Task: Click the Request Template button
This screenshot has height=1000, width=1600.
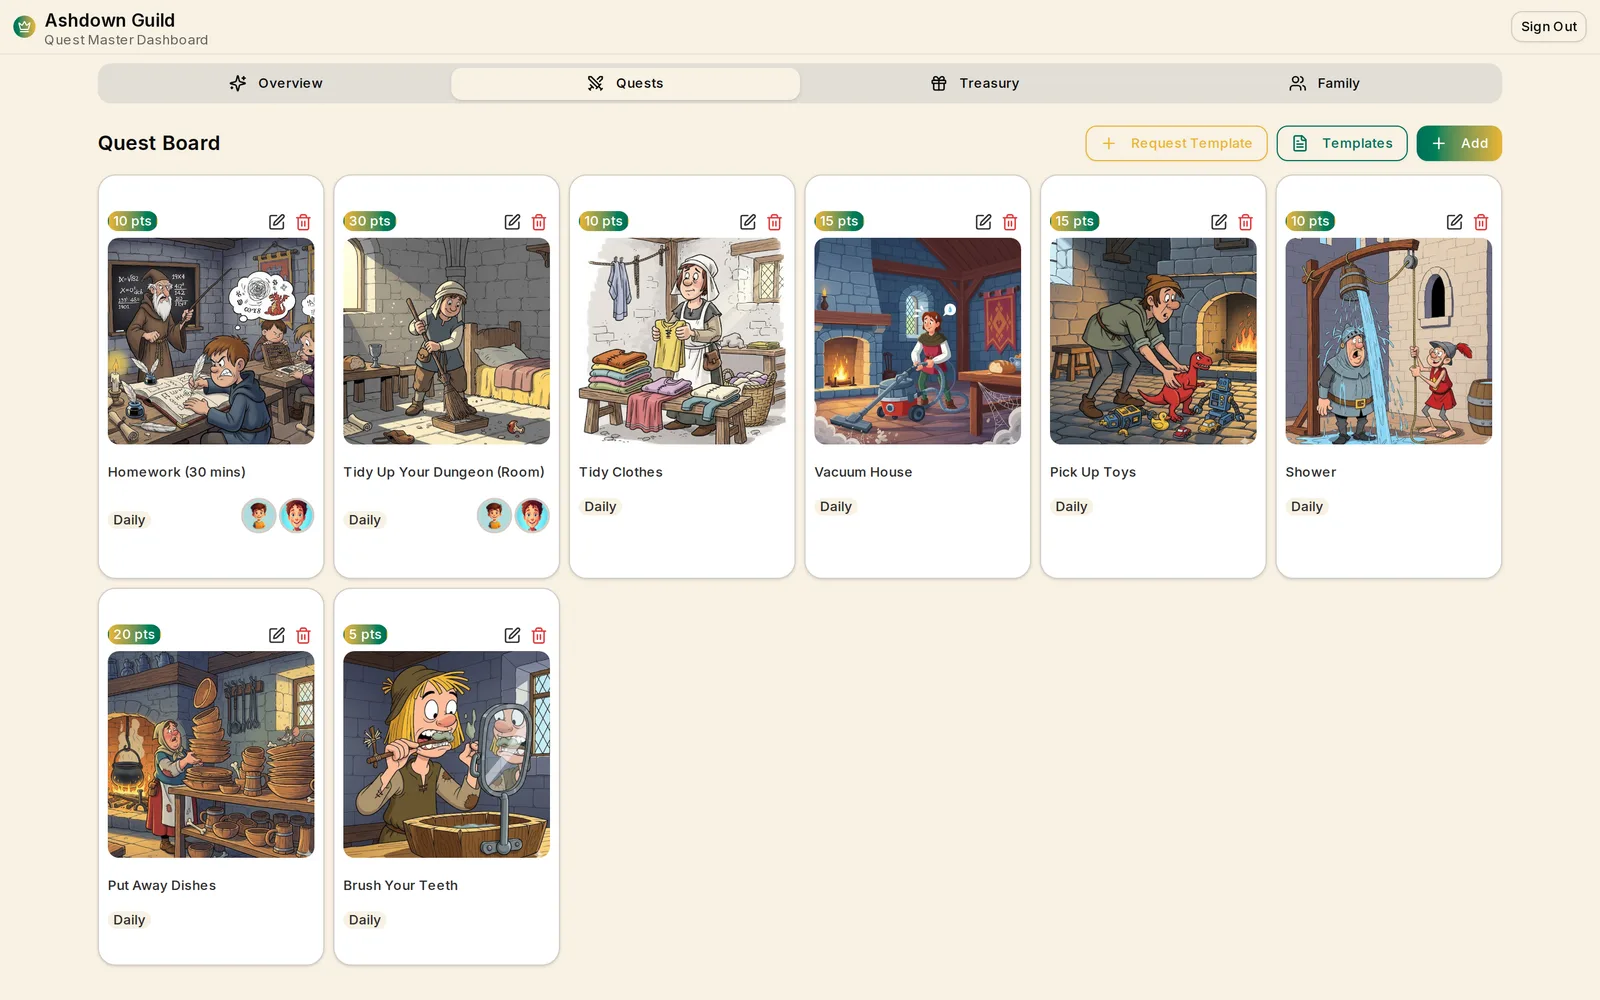Action: (x=1176, y=143)
